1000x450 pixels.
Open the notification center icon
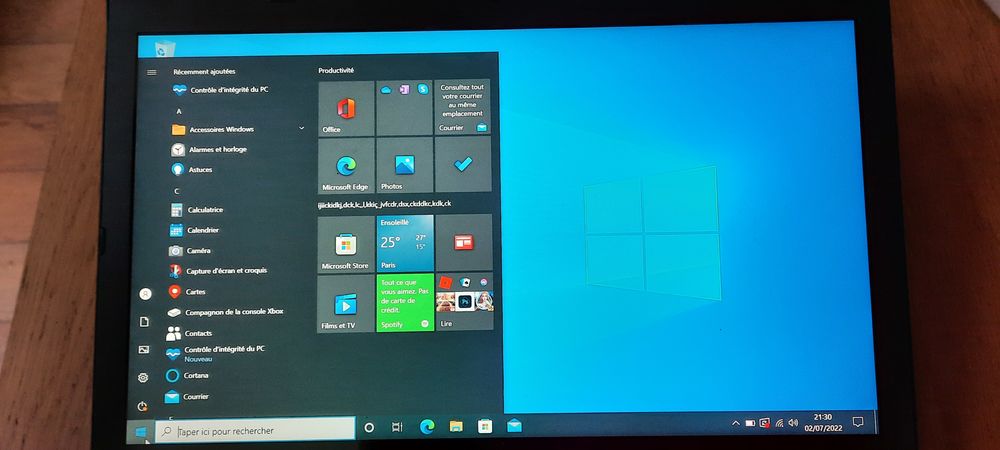click(x=858, y=421)
